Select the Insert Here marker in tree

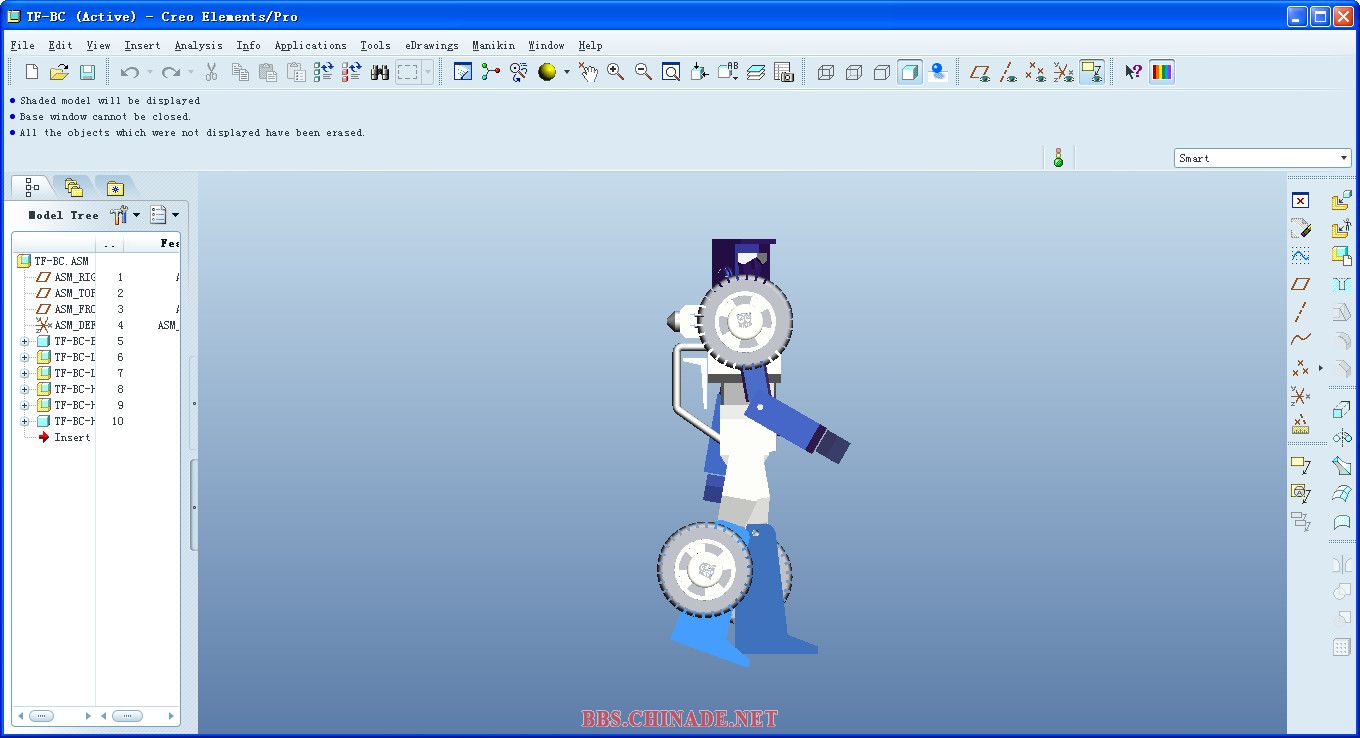click(x=64, y=437)
